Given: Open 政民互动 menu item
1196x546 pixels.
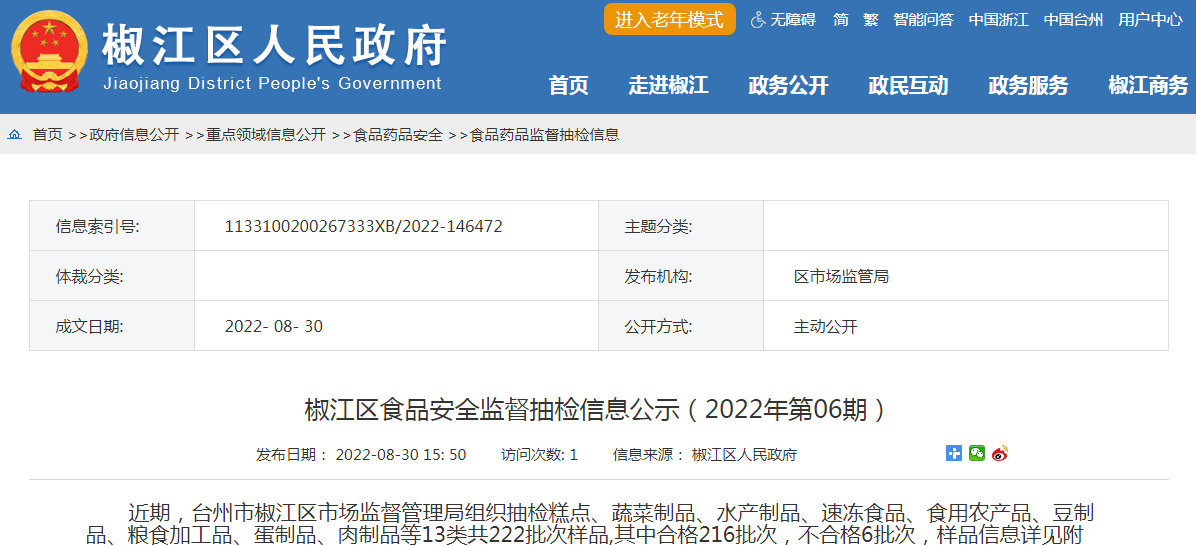Looking at the screenshot, I should [x=908, y=85].
